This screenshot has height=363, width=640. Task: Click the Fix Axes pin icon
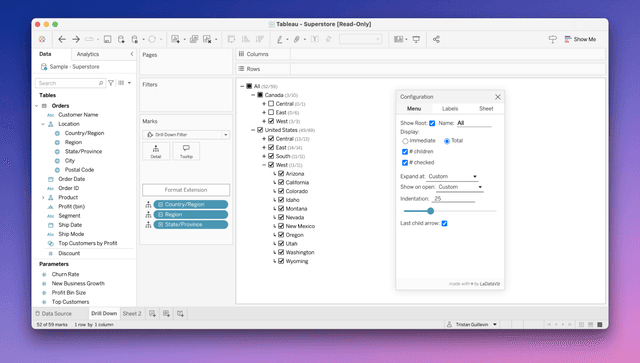coord(329,39)
